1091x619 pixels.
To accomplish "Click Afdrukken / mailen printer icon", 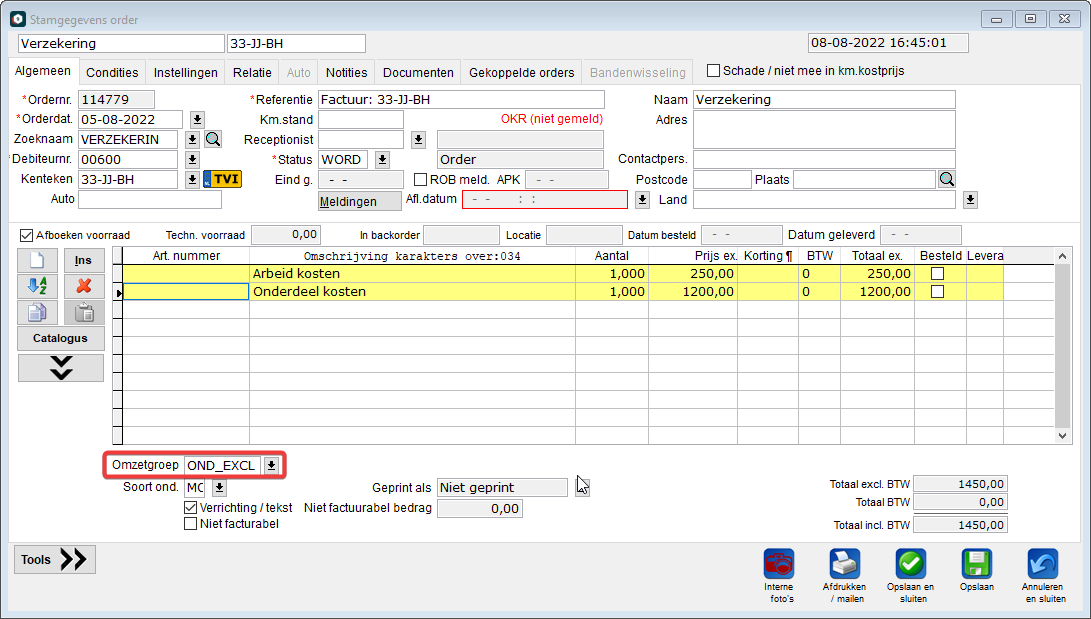I will [x=844, y=564].
